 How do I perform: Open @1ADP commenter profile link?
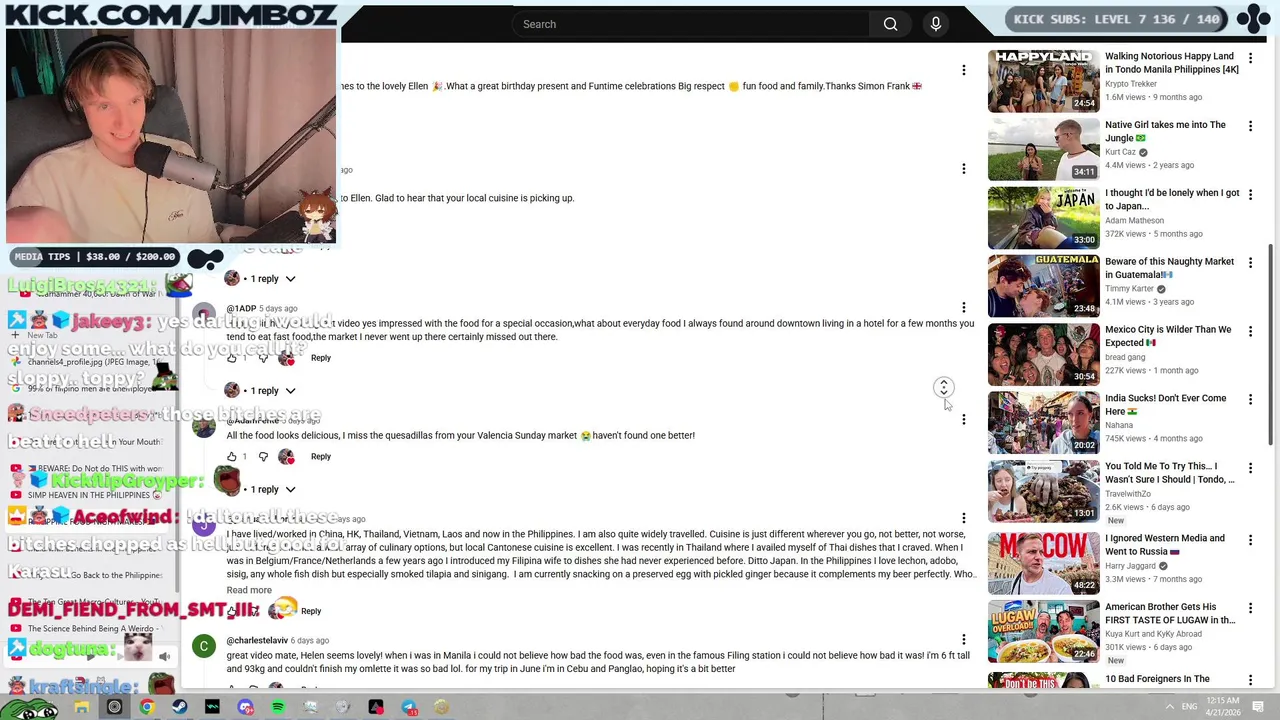[x=241, y=309]
